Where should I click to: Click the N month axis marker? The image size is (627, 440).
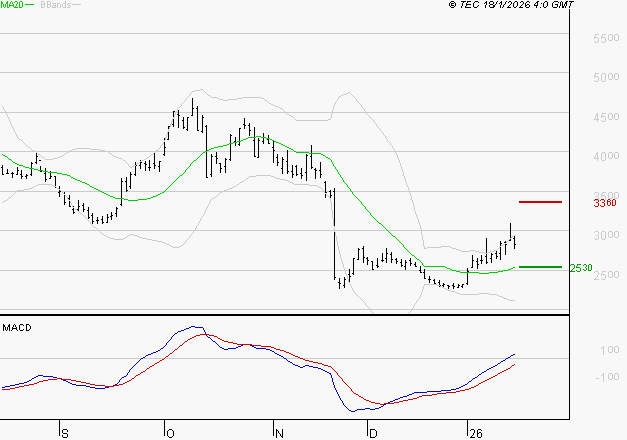(279, 434)
